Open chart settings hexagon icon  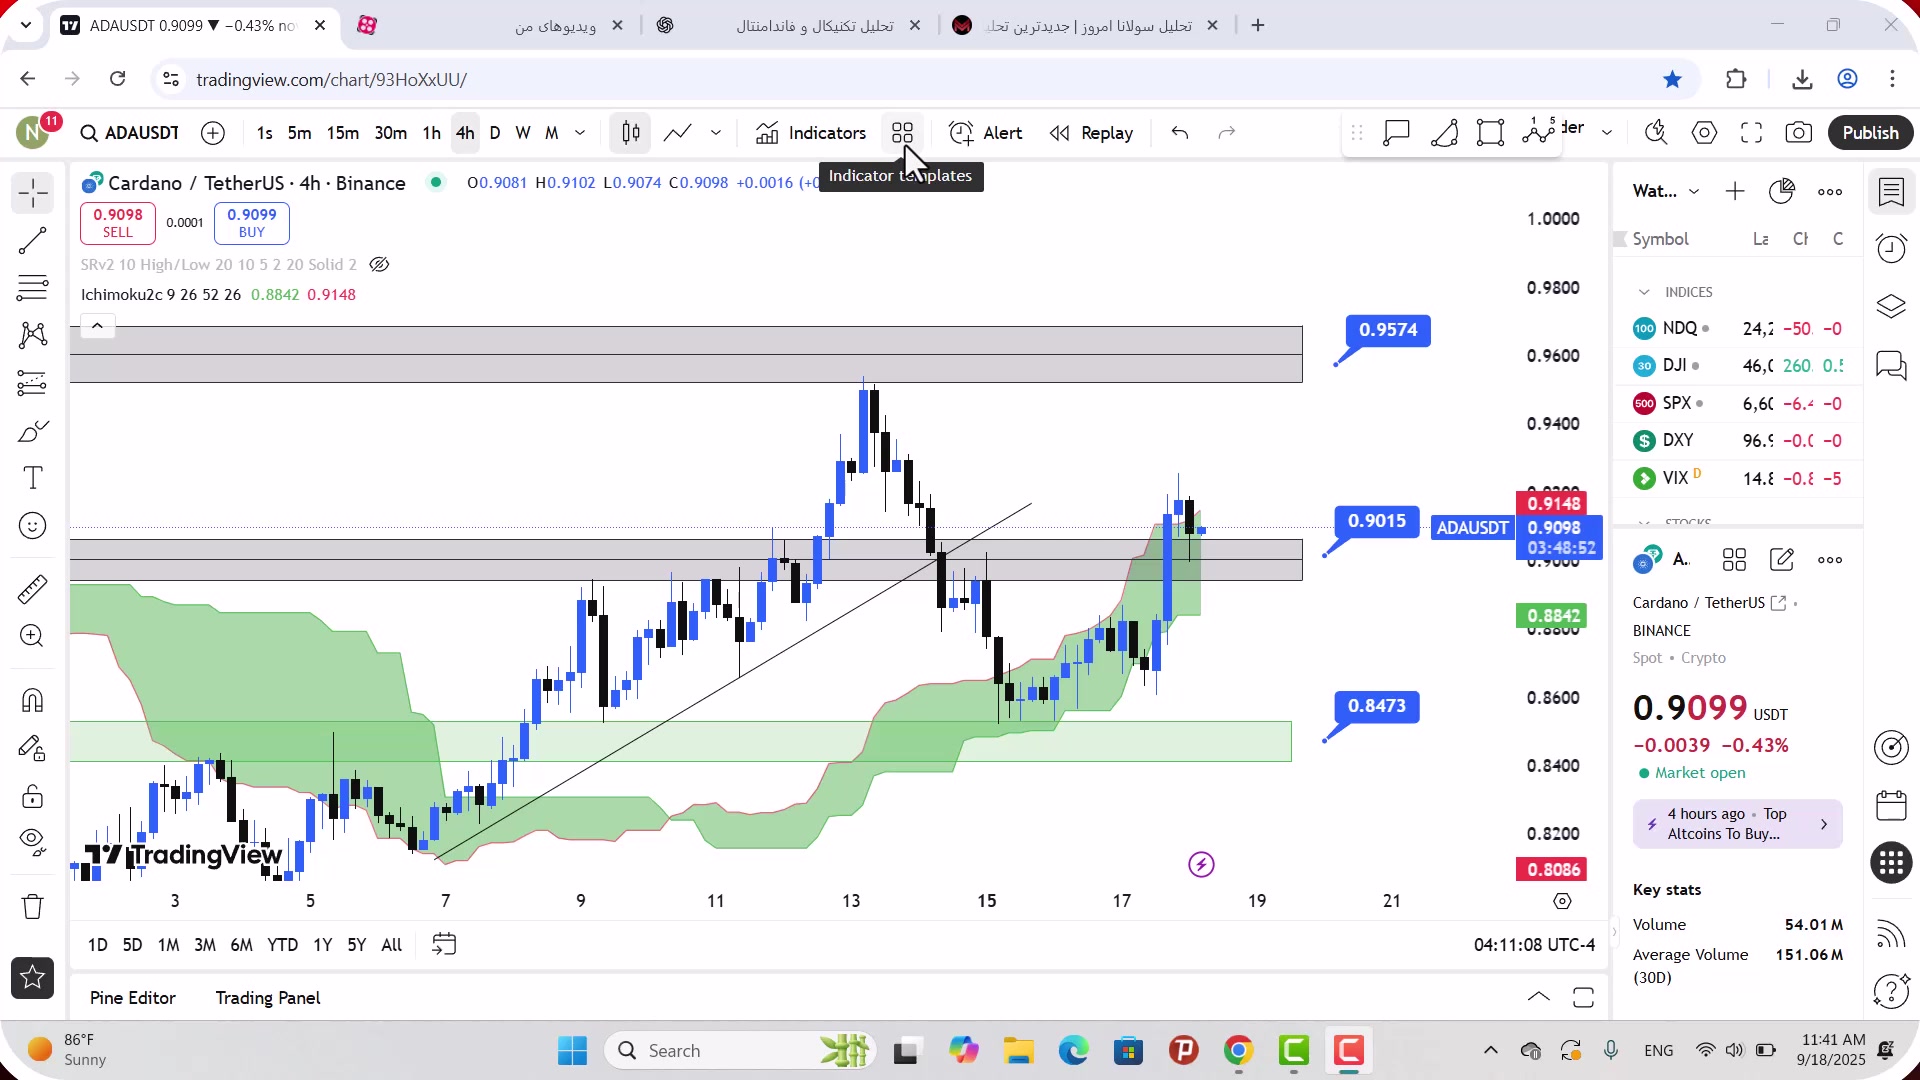(1705, 133)
